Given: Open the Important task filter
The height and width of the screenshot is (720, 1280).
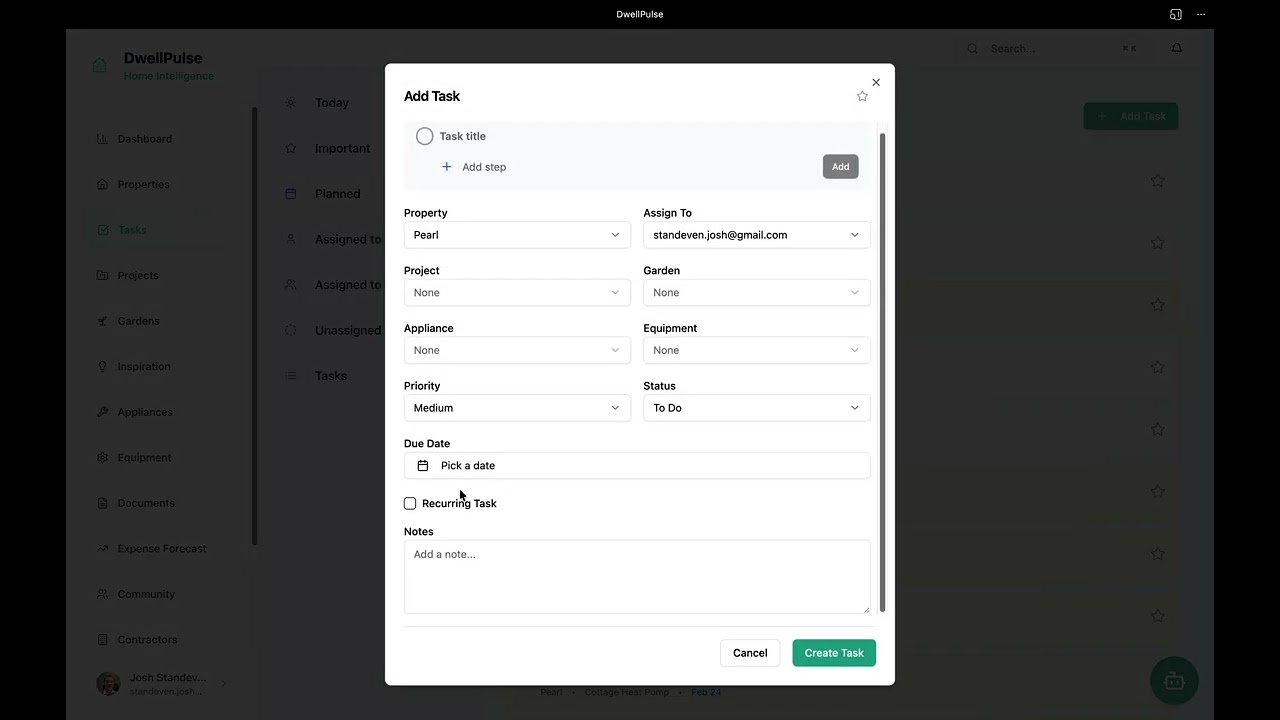Looking at the screenshot, I should [x=342, y=148].
